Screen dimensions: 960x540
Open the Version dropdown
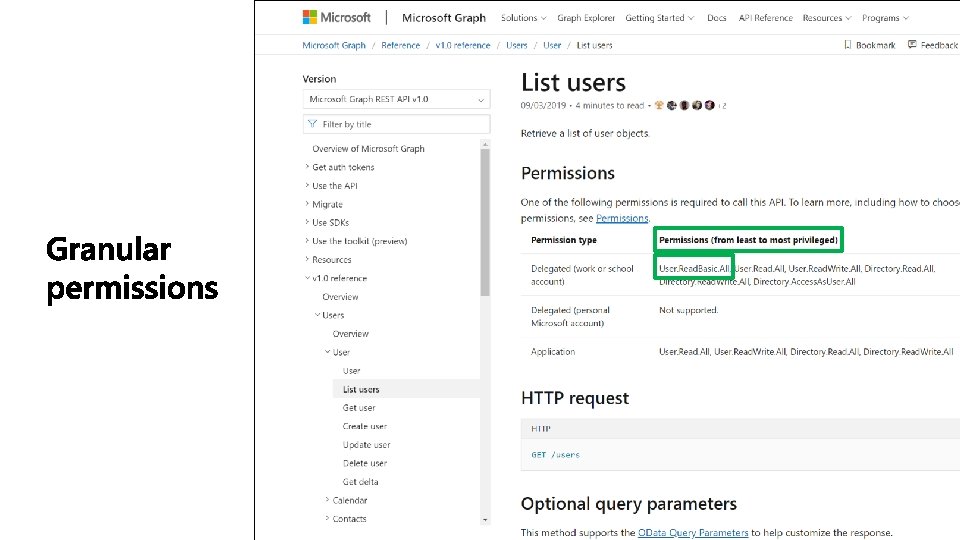[396, 99]
